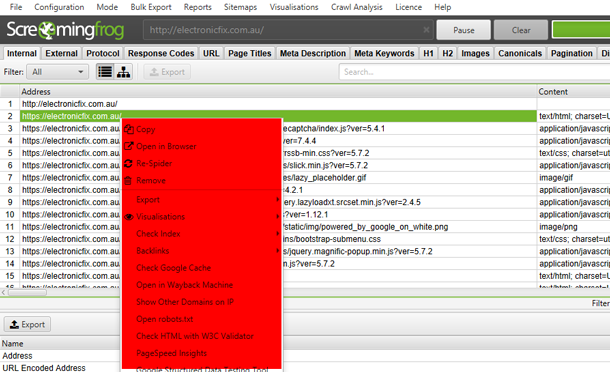
Task: Switch to the URL tab
Action: (211, 53)
